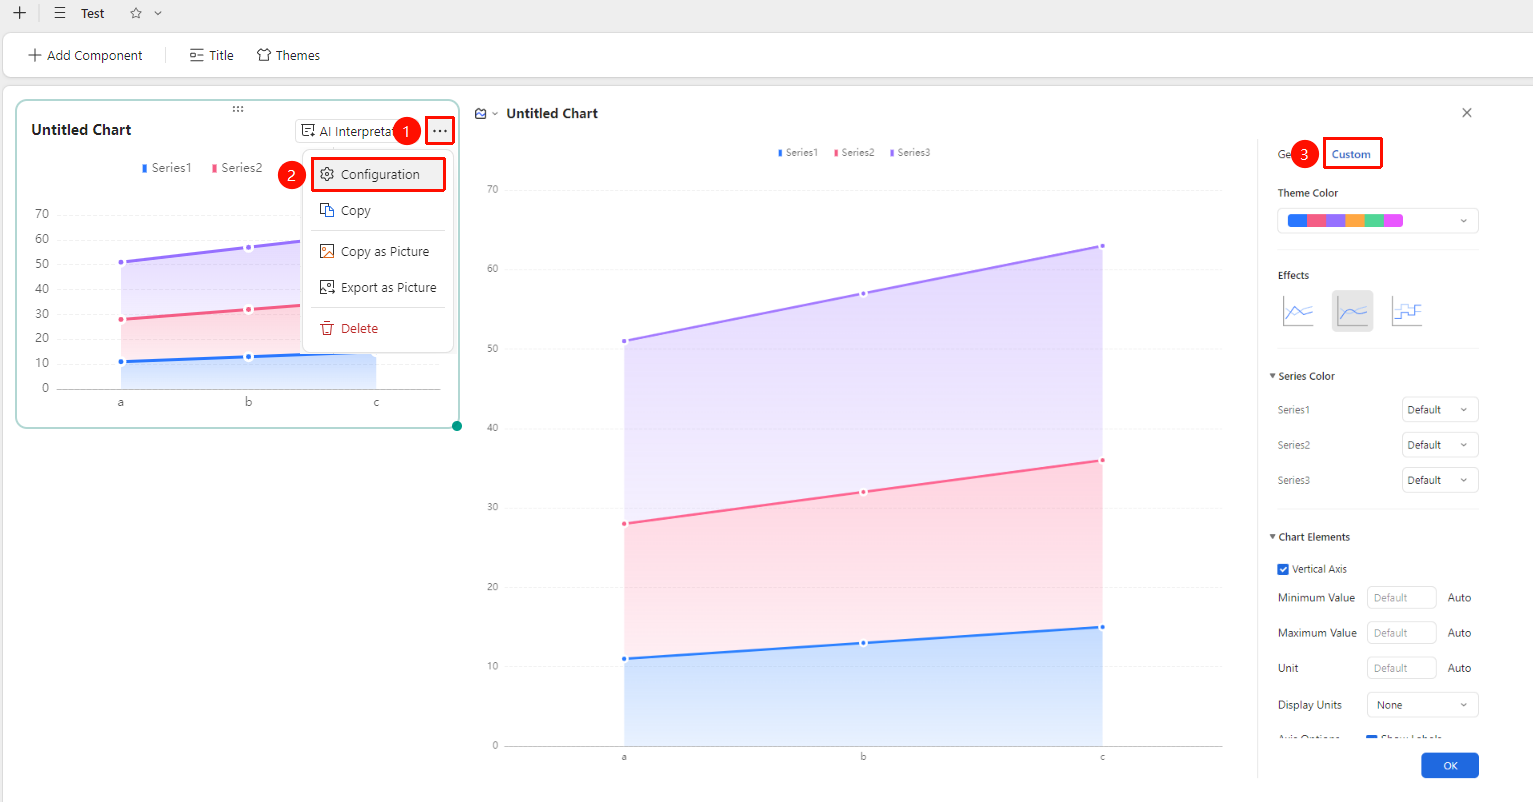Image resolution: width=1533 pixels, height=802 pixels.
Task: Select the step line effect icon
Action: (x=1407, y=311)
